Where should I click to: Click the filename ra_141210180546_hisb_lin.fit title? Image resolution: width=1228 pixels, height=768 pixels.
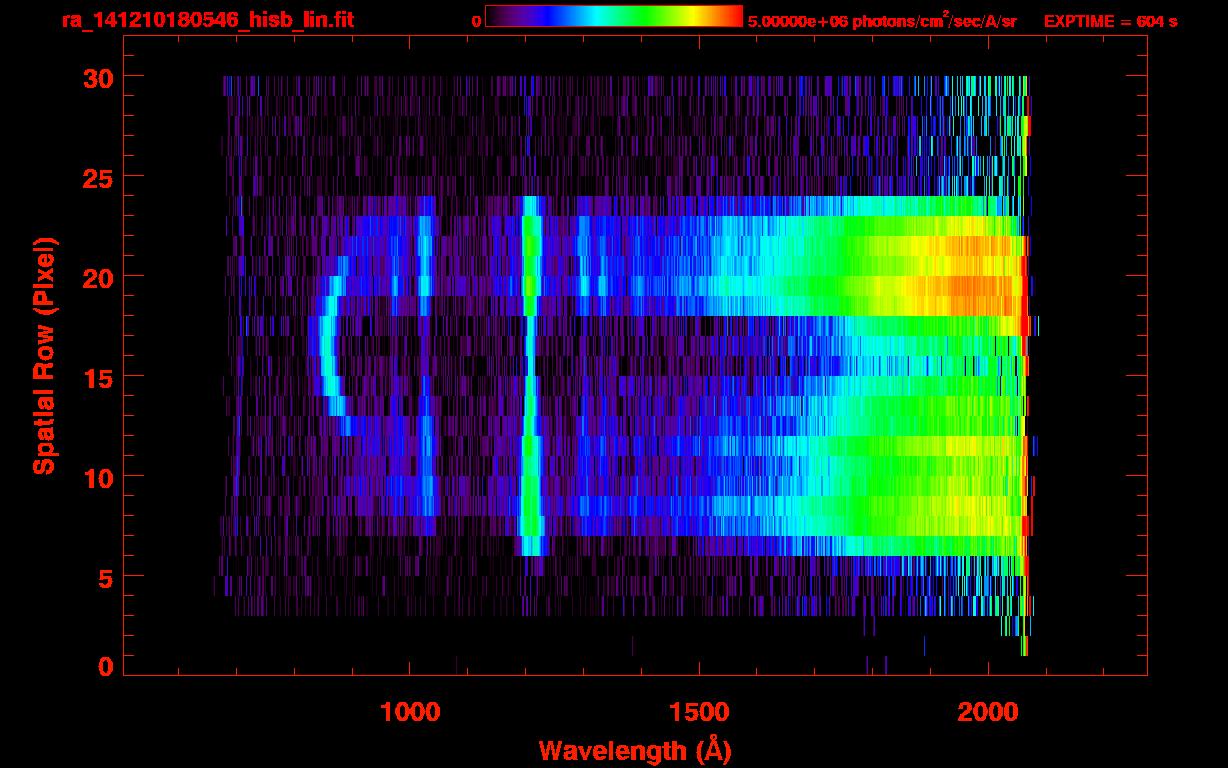click(x=207, y=19)
